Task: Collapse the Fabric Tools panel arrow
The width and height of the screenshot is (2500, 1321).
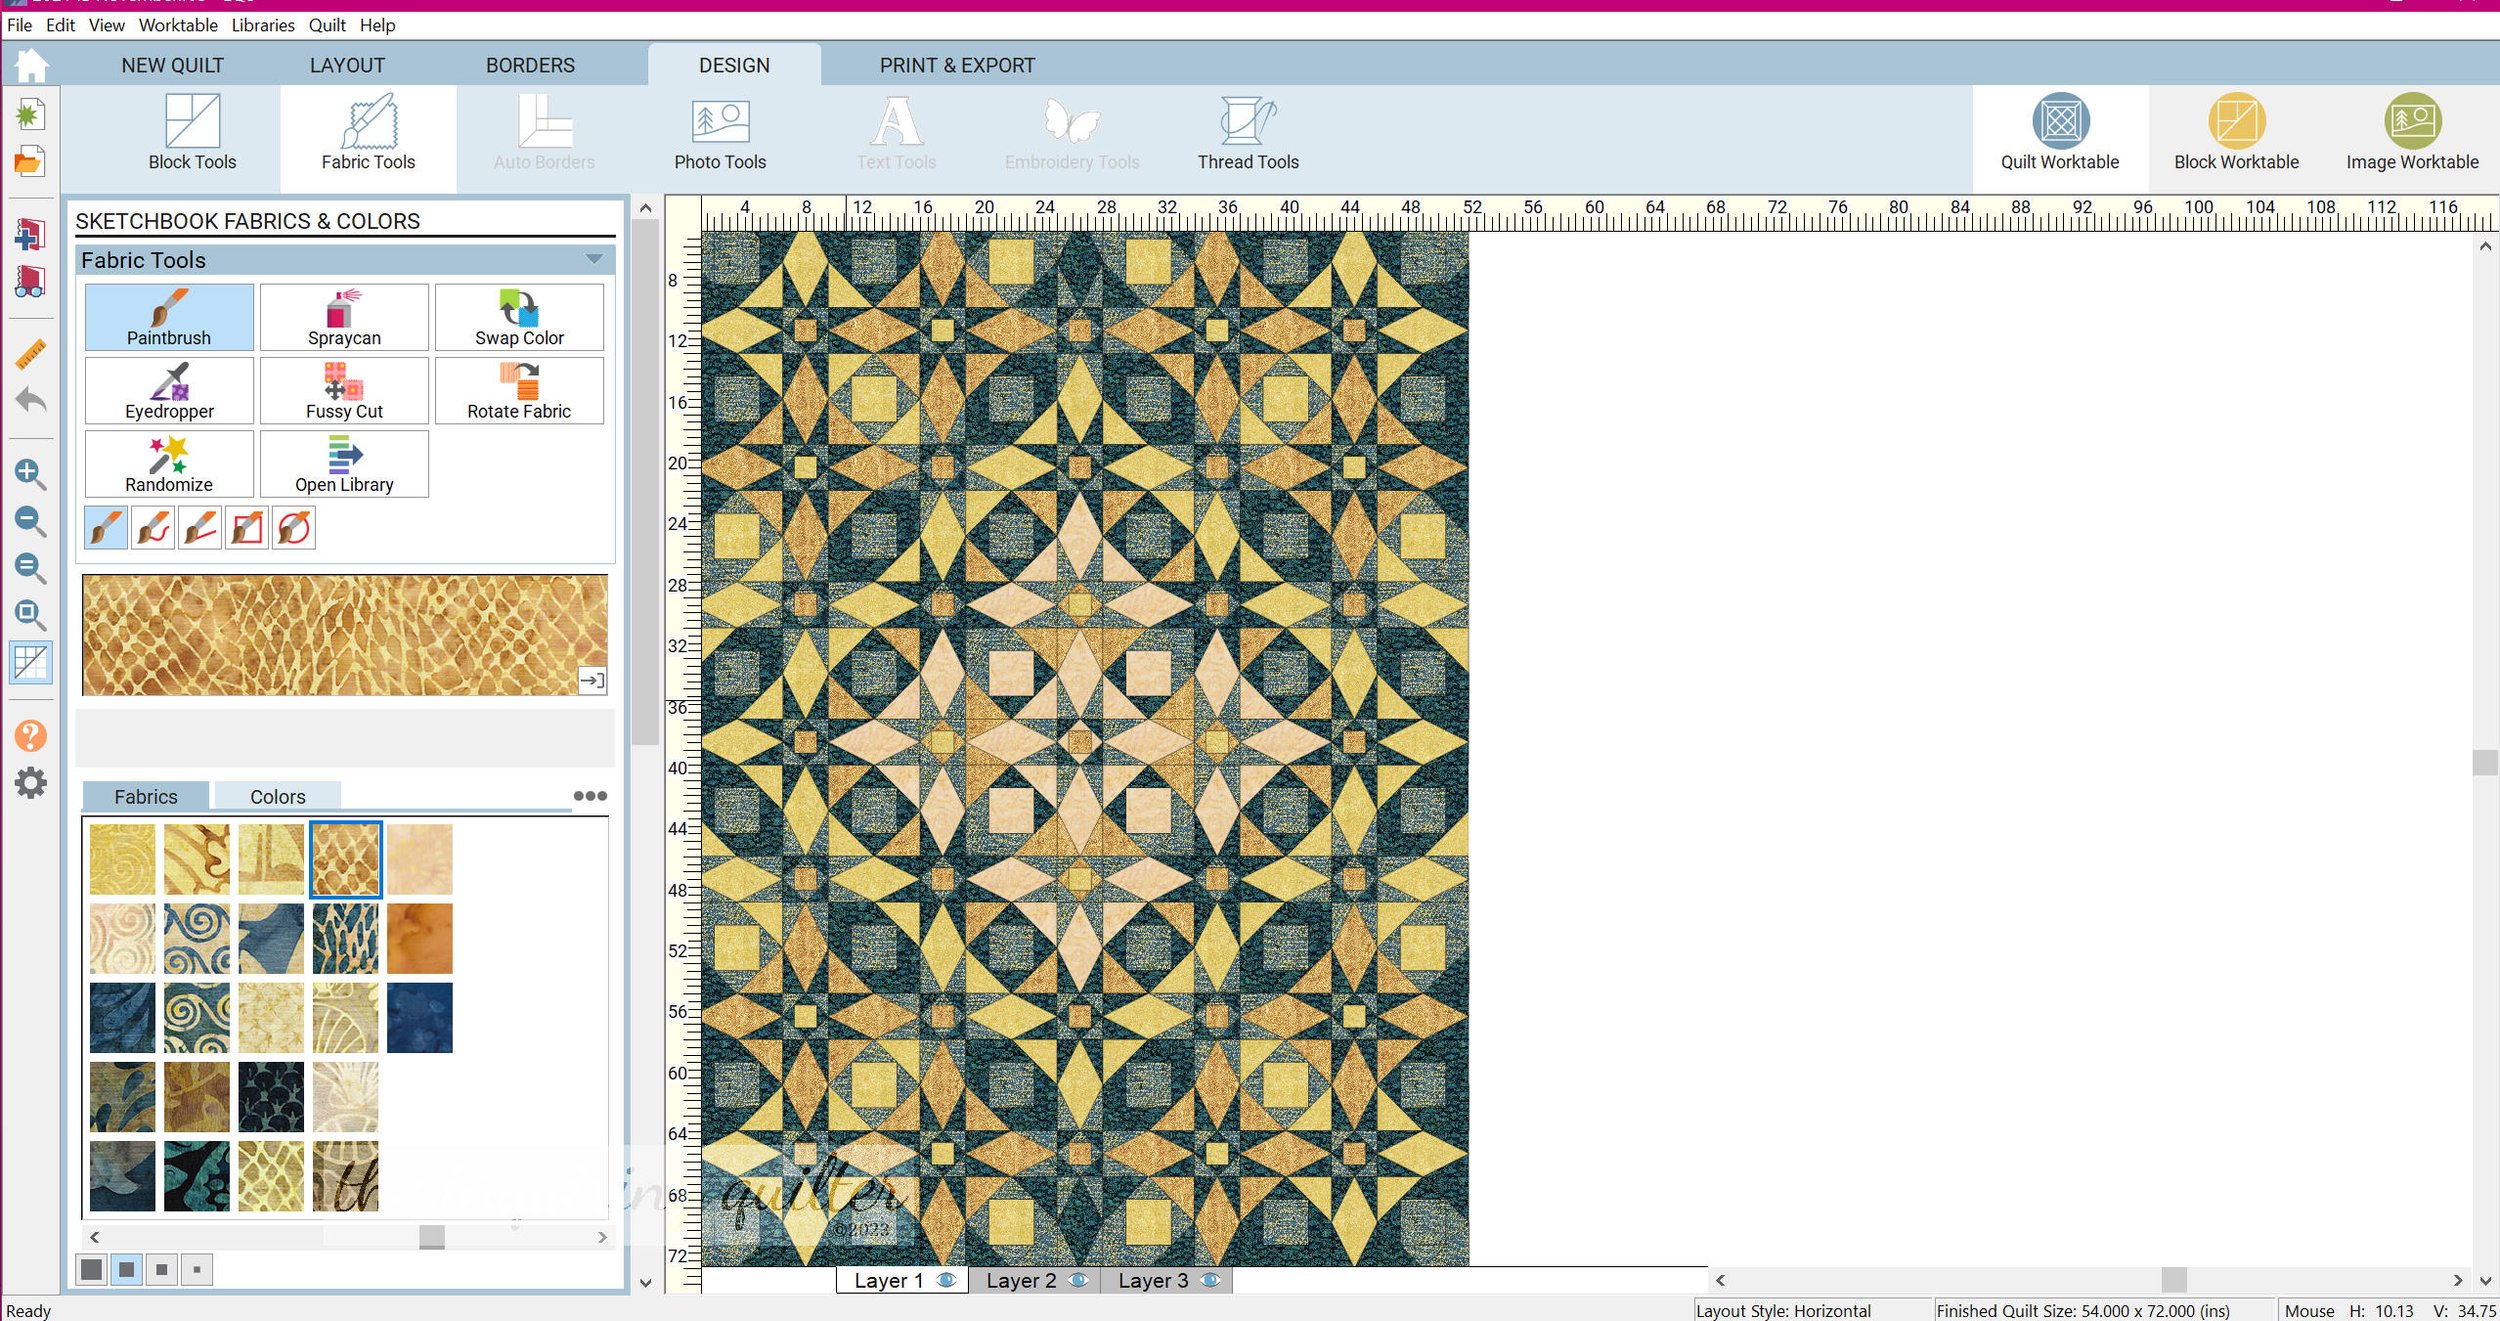Action: coord(594,260)
